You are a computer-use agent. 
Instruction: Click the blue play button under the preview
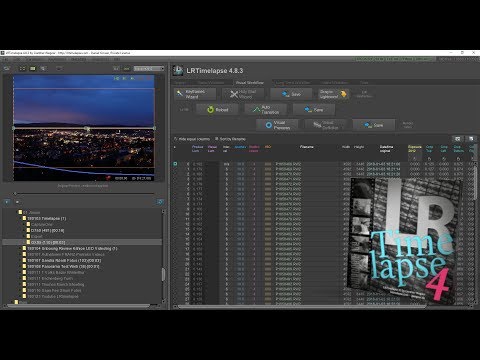pos(7,202)
